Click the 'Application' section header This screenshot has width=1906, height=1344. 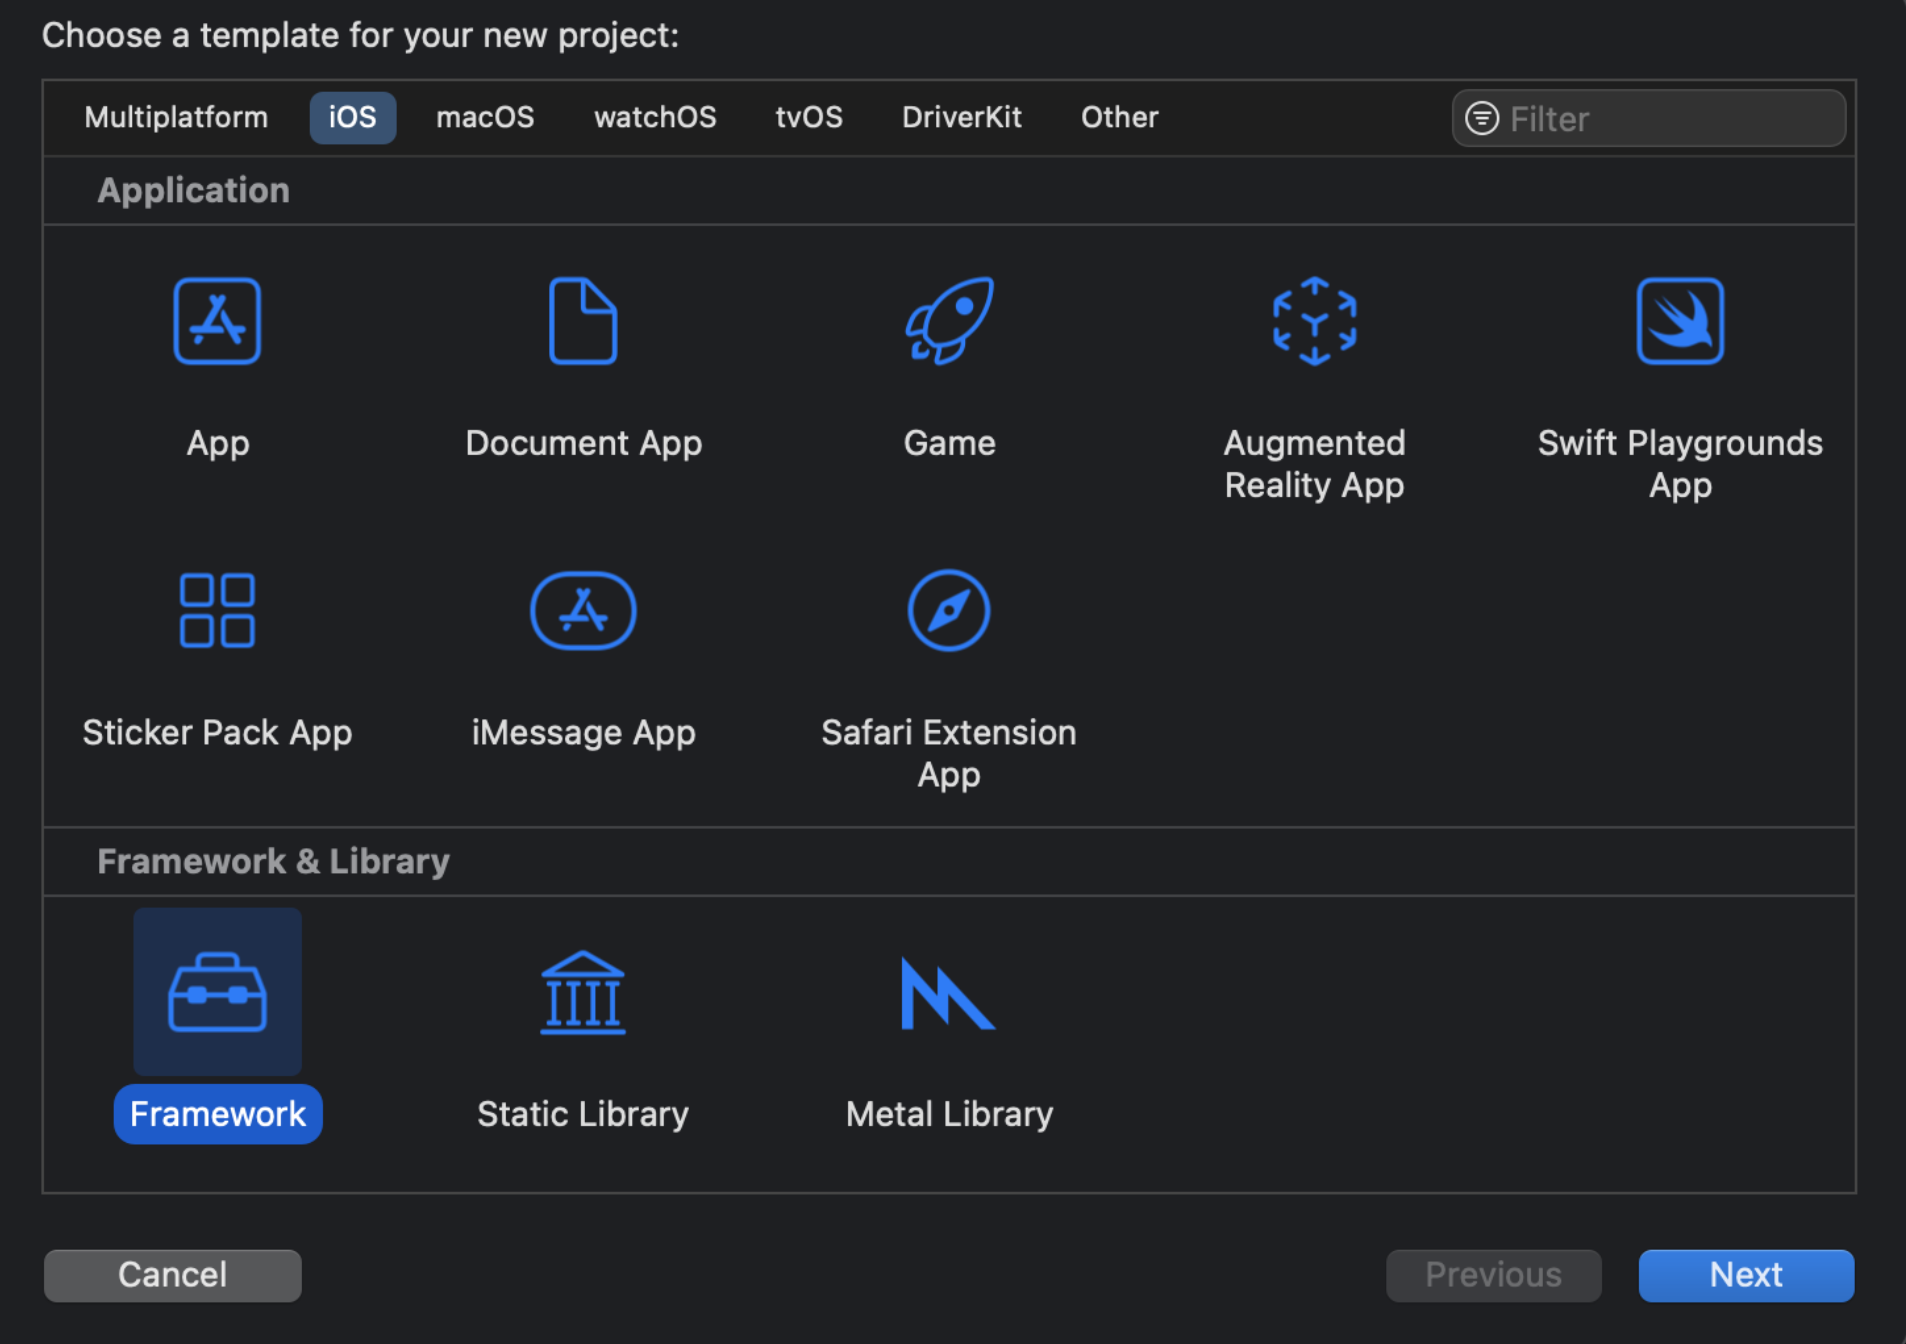coord(193,190)
